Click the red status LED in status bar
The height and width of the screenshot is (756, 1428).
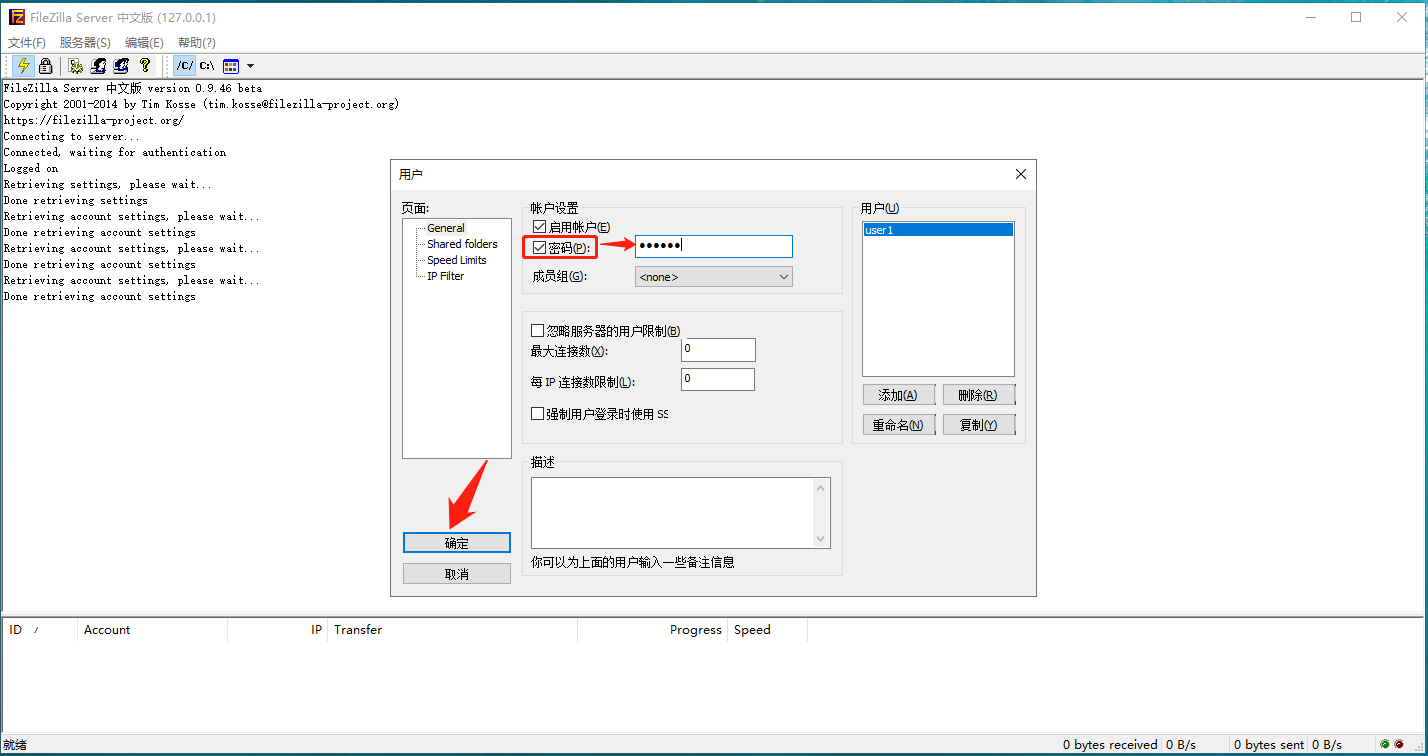[1399, 744]
